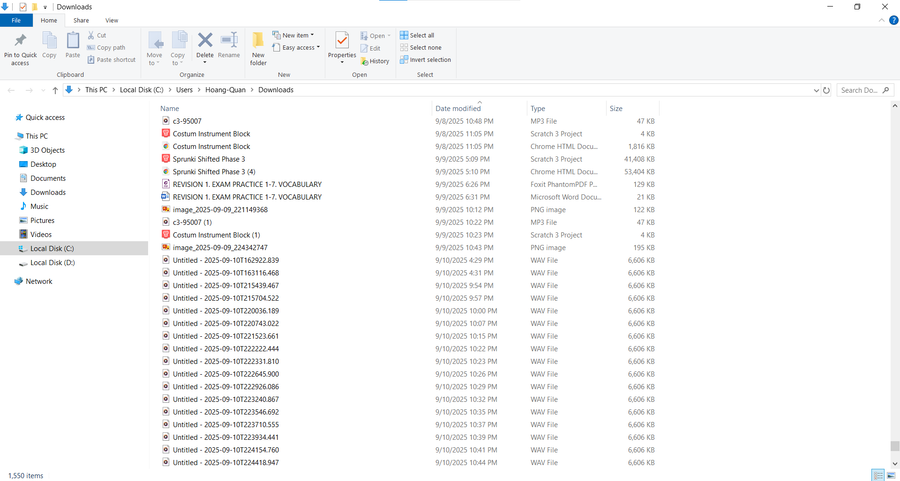Switch to Details view icon
Screen dimensions: 900x481
[878, 475]
